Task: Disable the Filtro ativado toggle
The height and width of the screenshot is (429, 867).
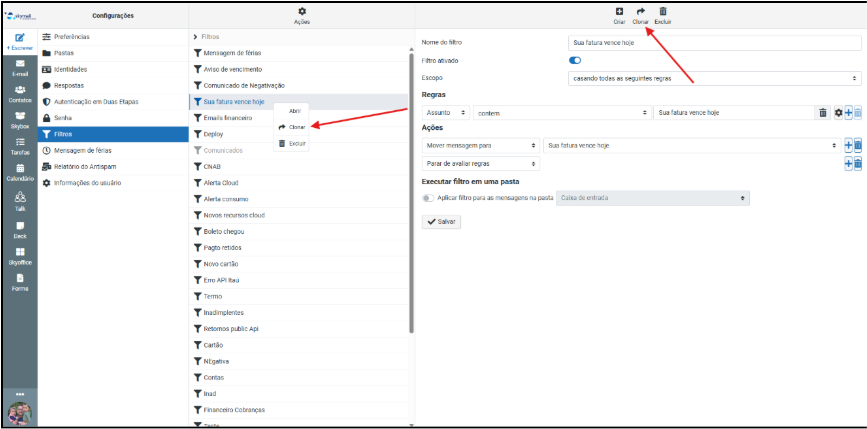Action: (x=575, y=60)
